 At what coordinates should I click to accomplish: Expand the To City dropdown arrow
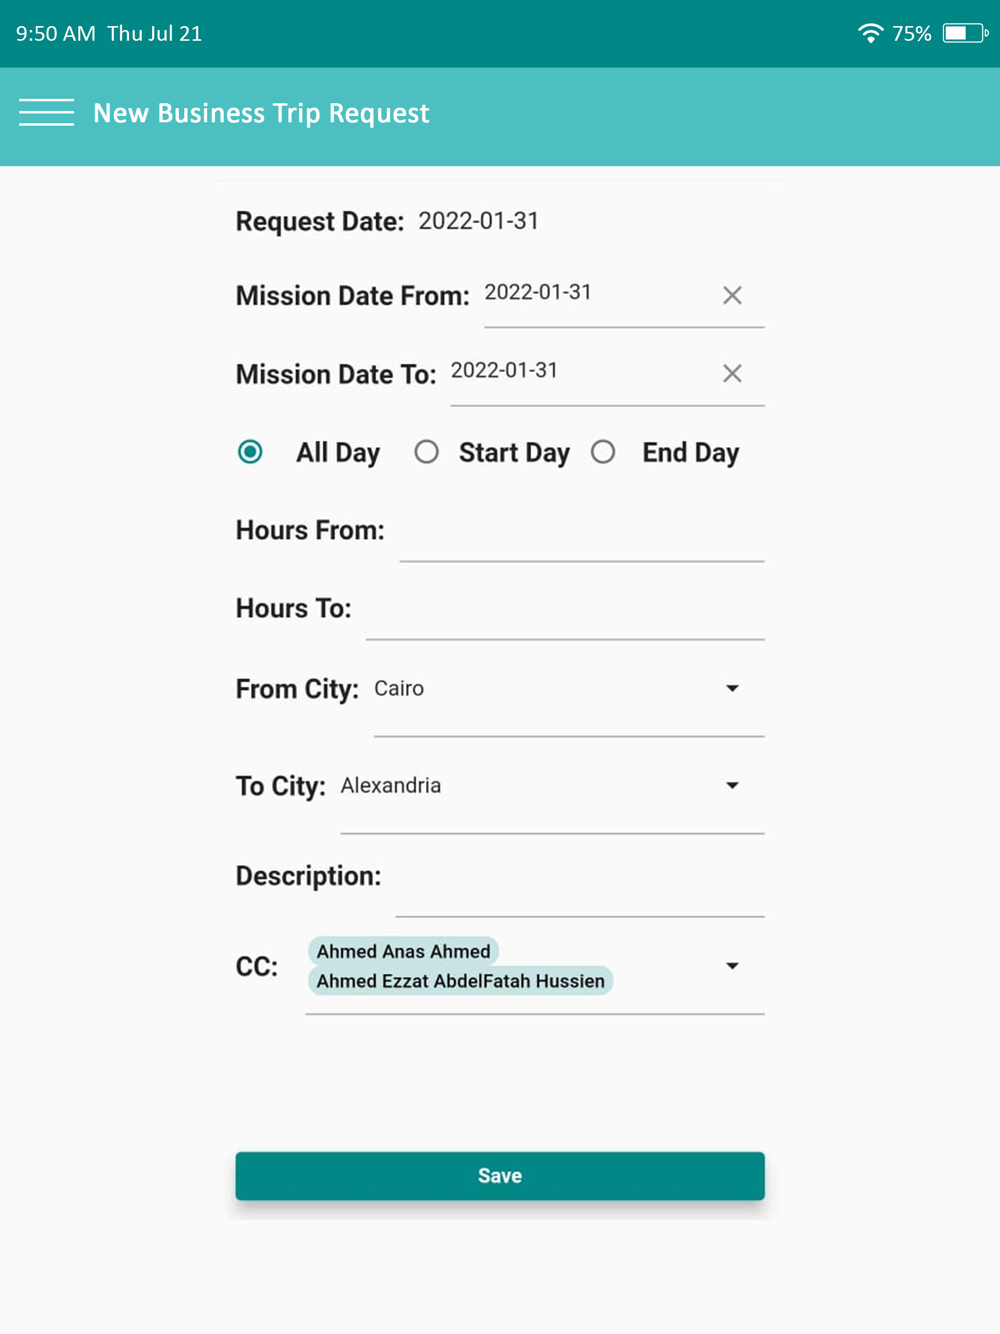732,785
